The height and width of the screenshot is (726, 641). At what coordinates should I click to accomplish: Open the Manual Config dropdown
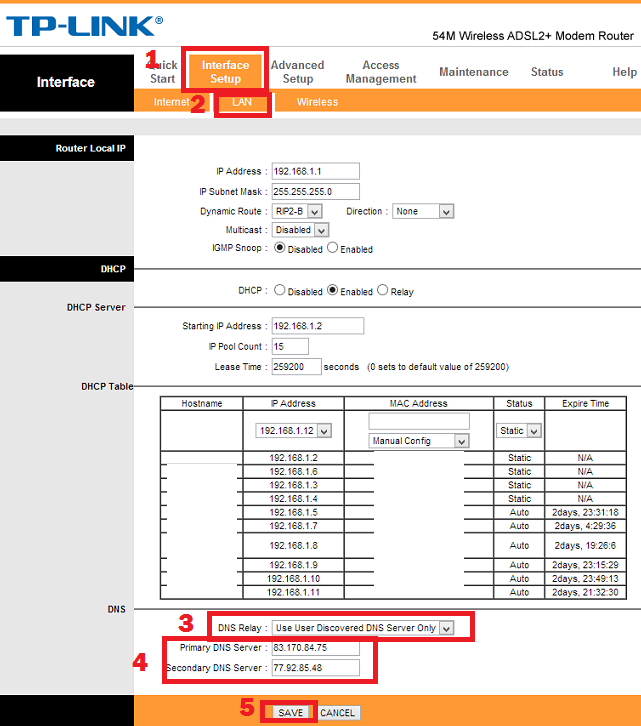(x=419, y=441)
